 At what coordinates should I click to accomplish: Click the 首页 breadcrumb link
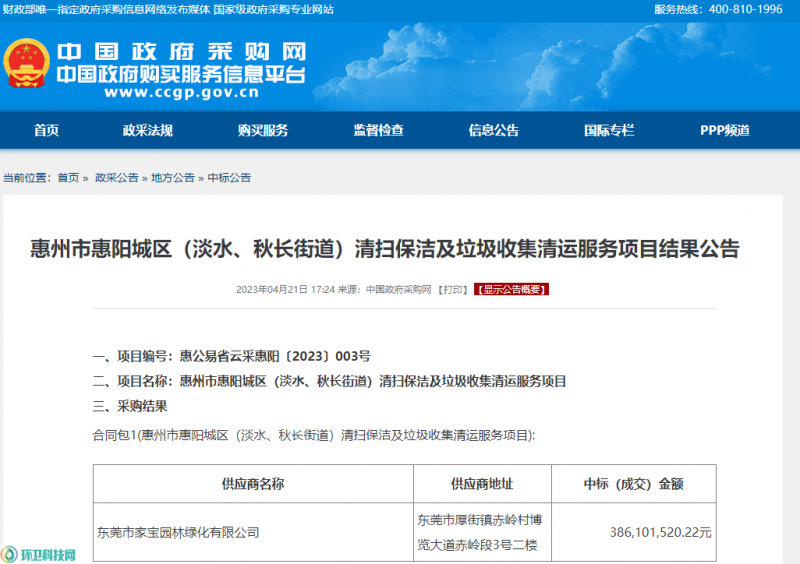(x=68, y=178)
